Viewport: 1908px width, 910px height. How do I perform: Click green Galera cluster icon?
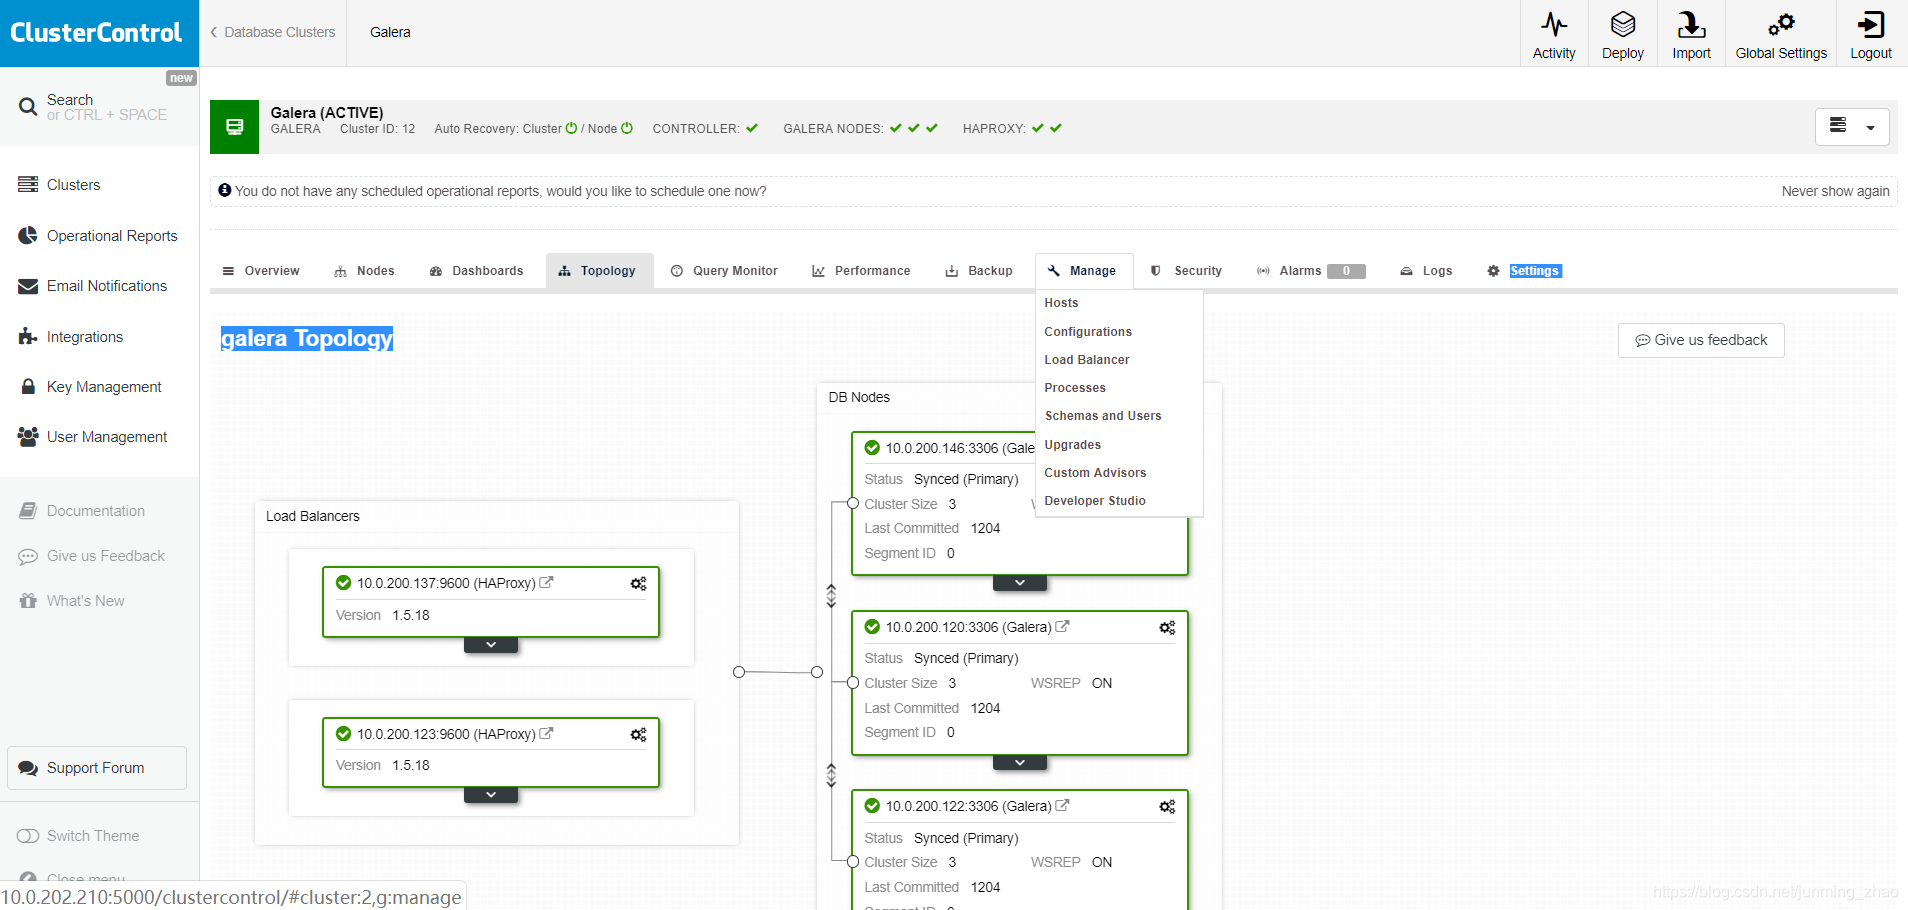[234, 127]
